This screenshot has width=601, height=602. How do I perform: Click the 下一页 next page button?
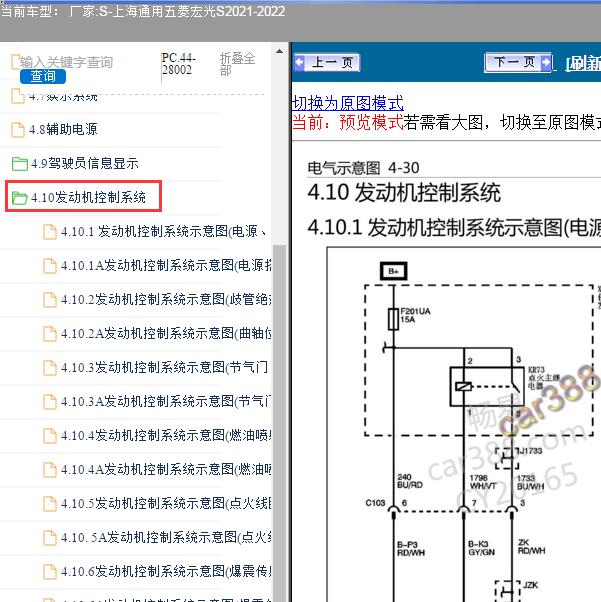click(x=518, y=62)
